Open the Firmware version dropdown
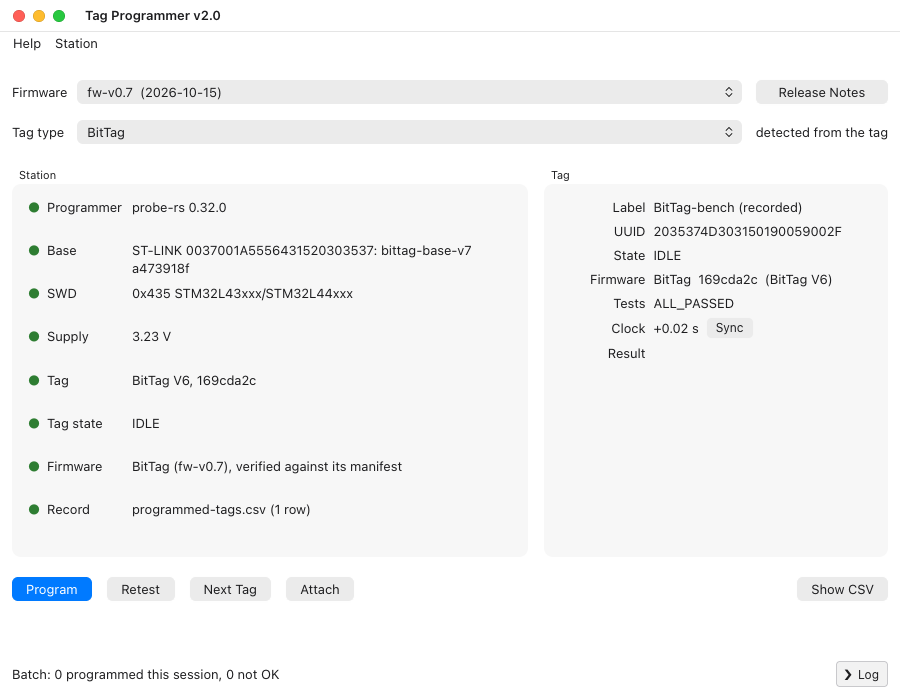Image resolution: width=900 pixels, height=697 pixels. pos(409,92)
